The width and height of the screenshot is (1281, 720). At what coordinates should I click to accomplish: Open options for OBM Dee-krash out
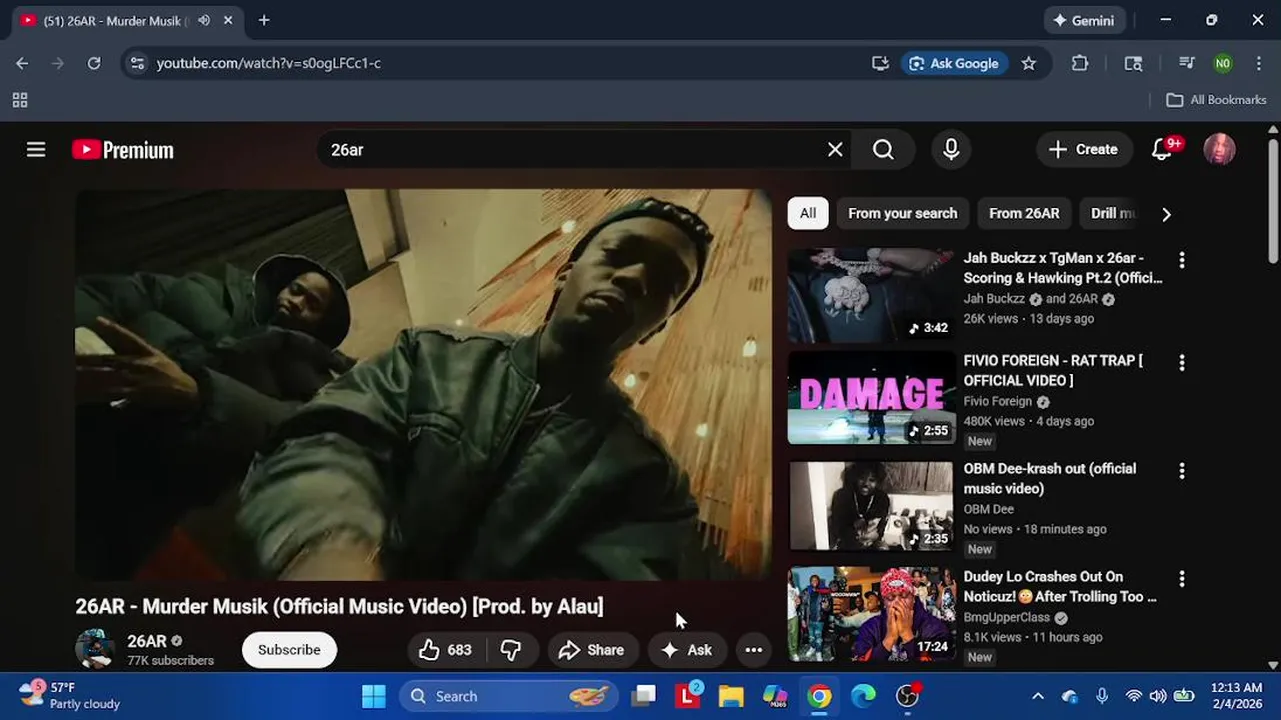[x=1182, y=471]
